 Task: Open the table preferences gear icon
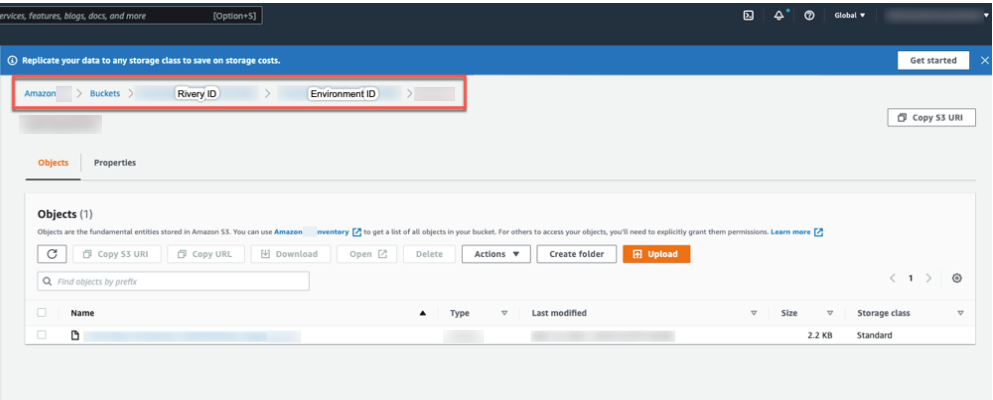(957, 278)
